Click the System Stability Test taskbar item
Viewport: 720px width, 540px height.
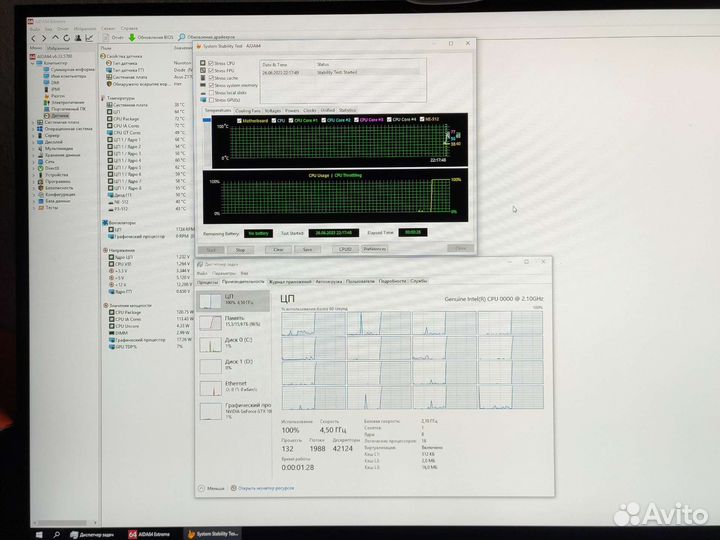(213, 534)
